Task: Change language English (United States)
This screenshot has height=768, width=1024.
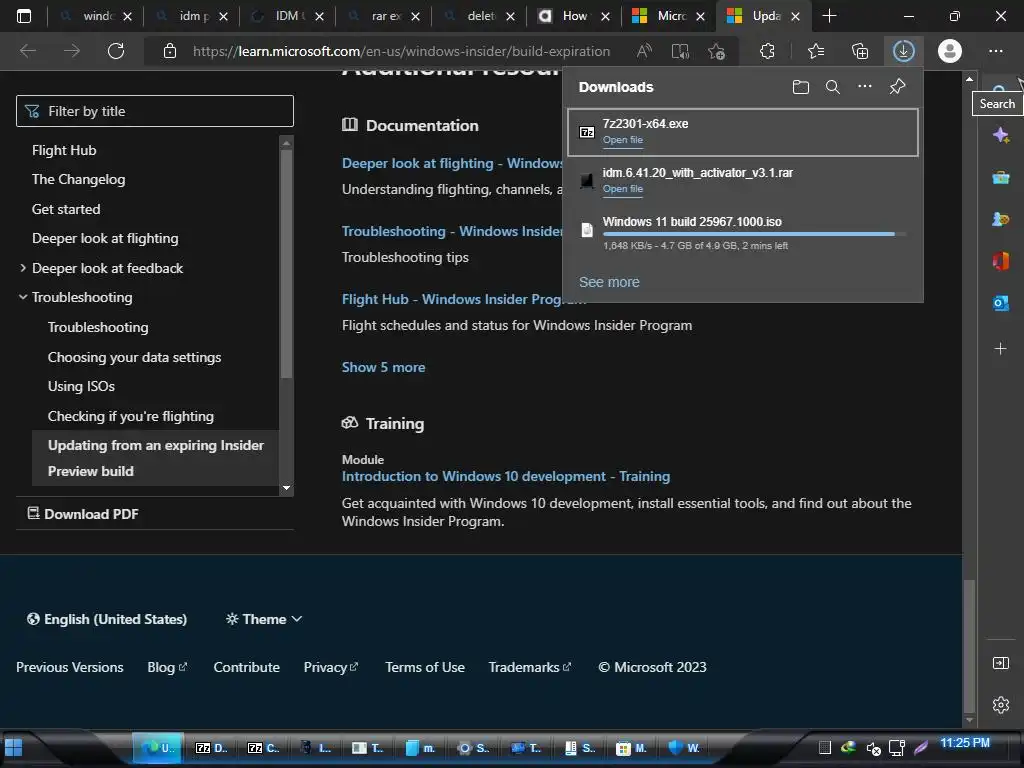Action: [x=106, y=619]
